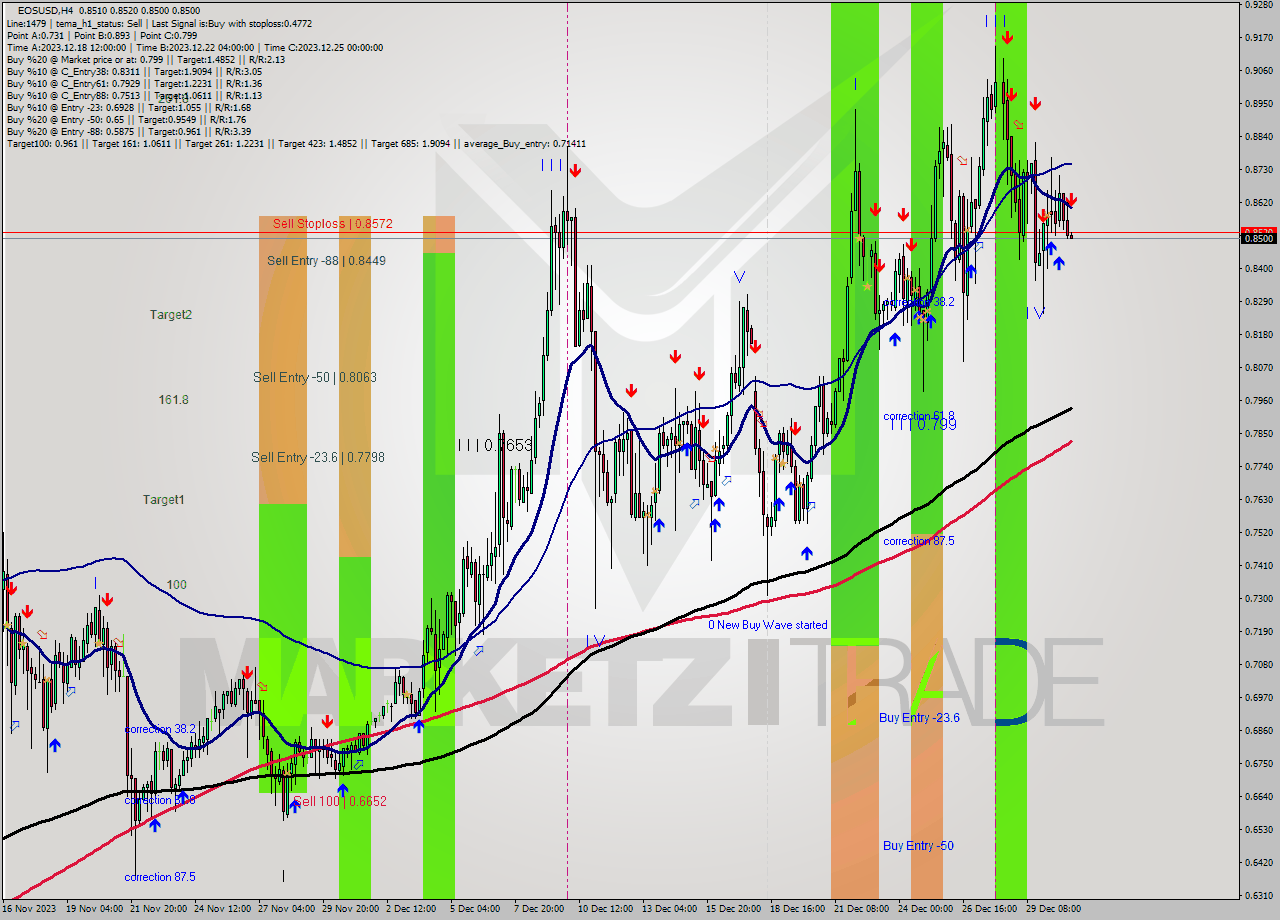This screenshot has width=1280, height=920.
Task: Click the 'I I I 0.799' wave label
Action: click(923, 424)
